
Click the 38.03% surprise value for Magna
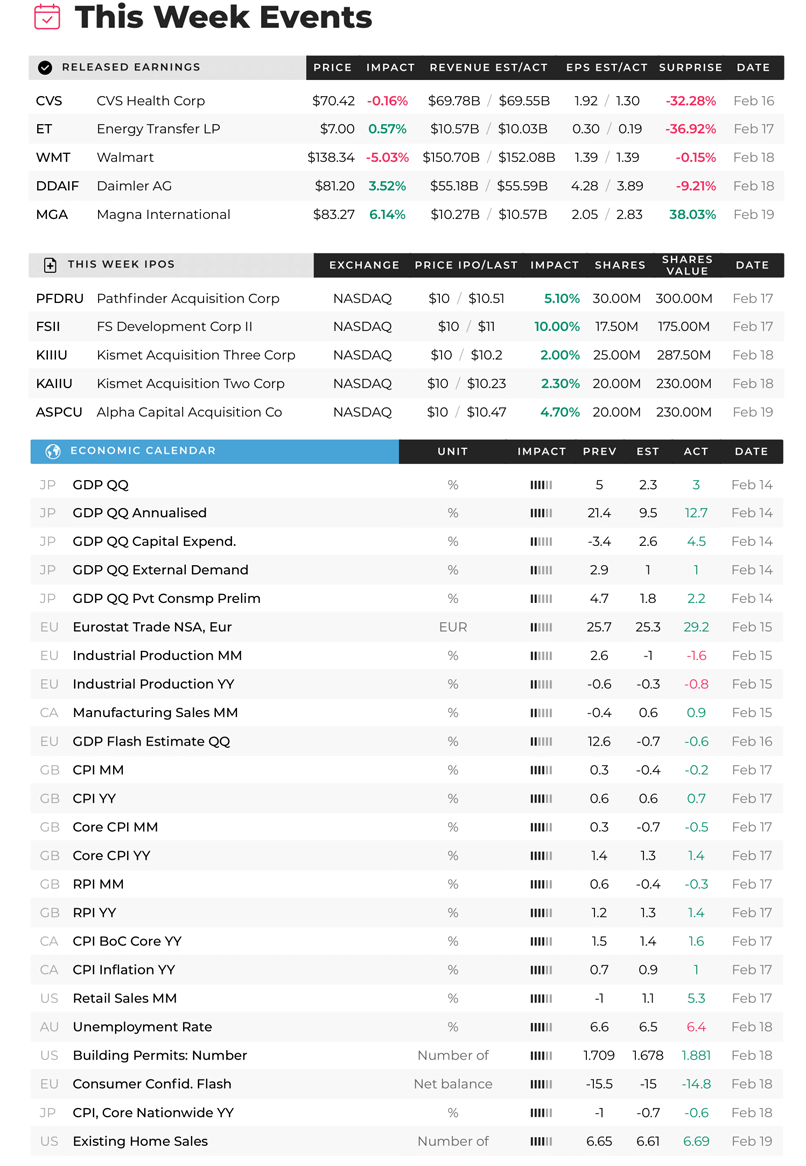[x=692, y=215]
